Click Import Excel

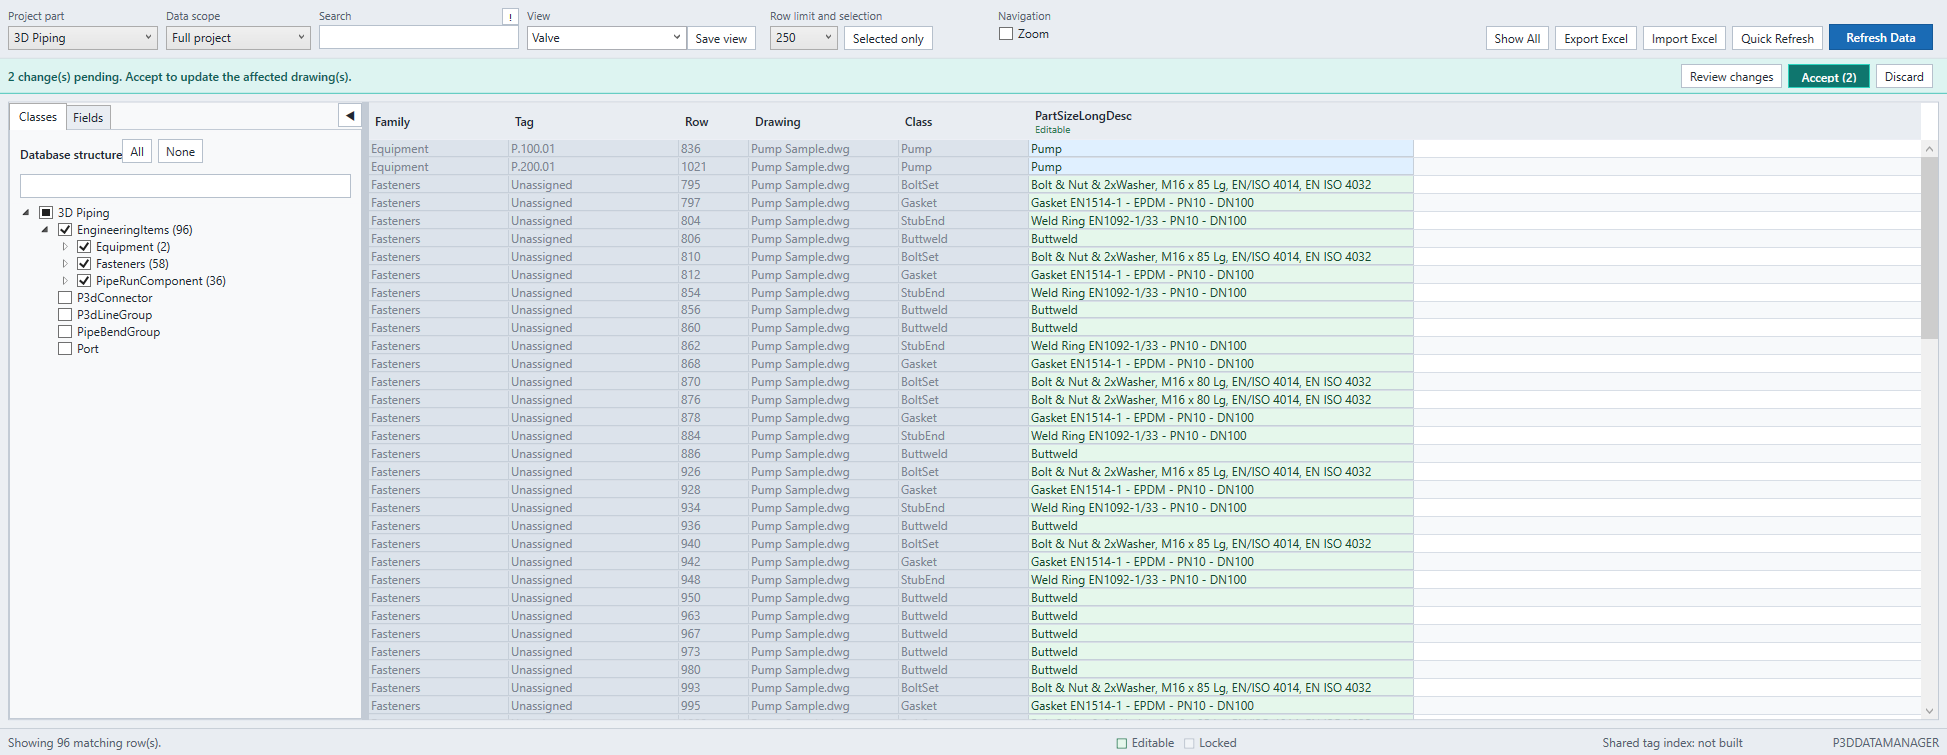1684,38
